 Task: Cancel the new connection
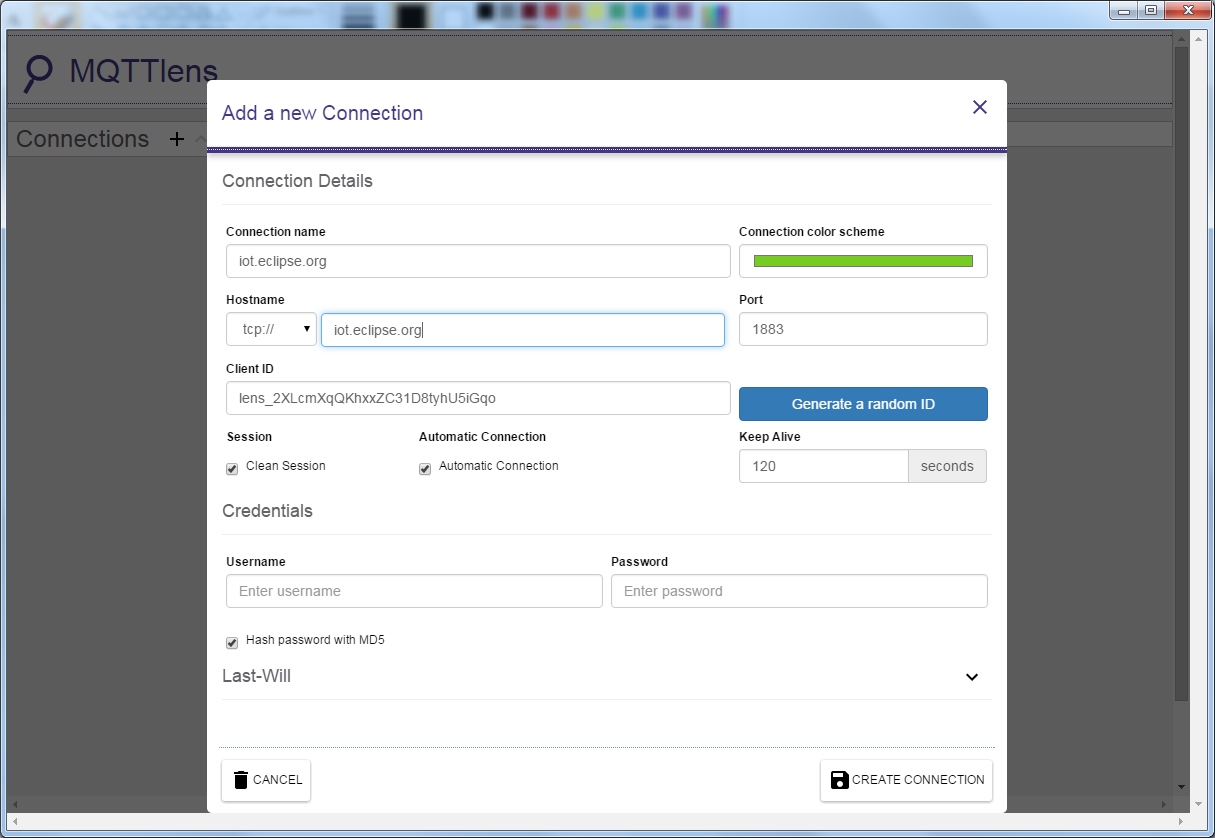point(266,780)
